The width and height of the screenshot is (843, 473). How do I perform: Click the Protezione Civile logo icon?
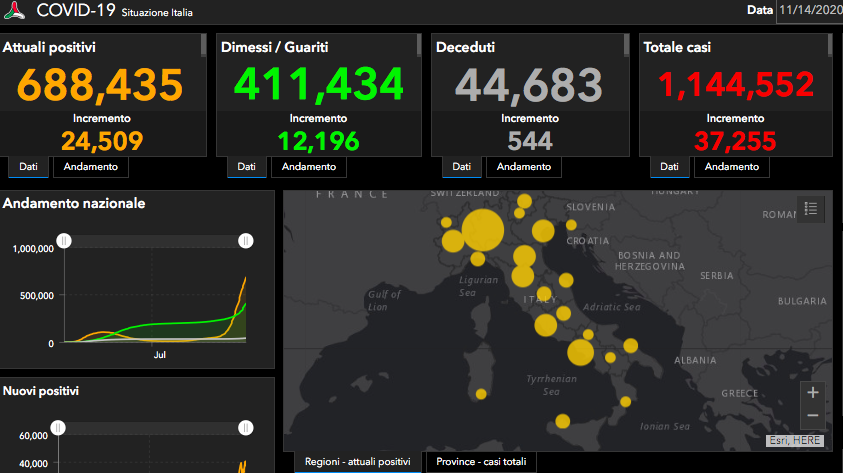[x=15, y=11]
